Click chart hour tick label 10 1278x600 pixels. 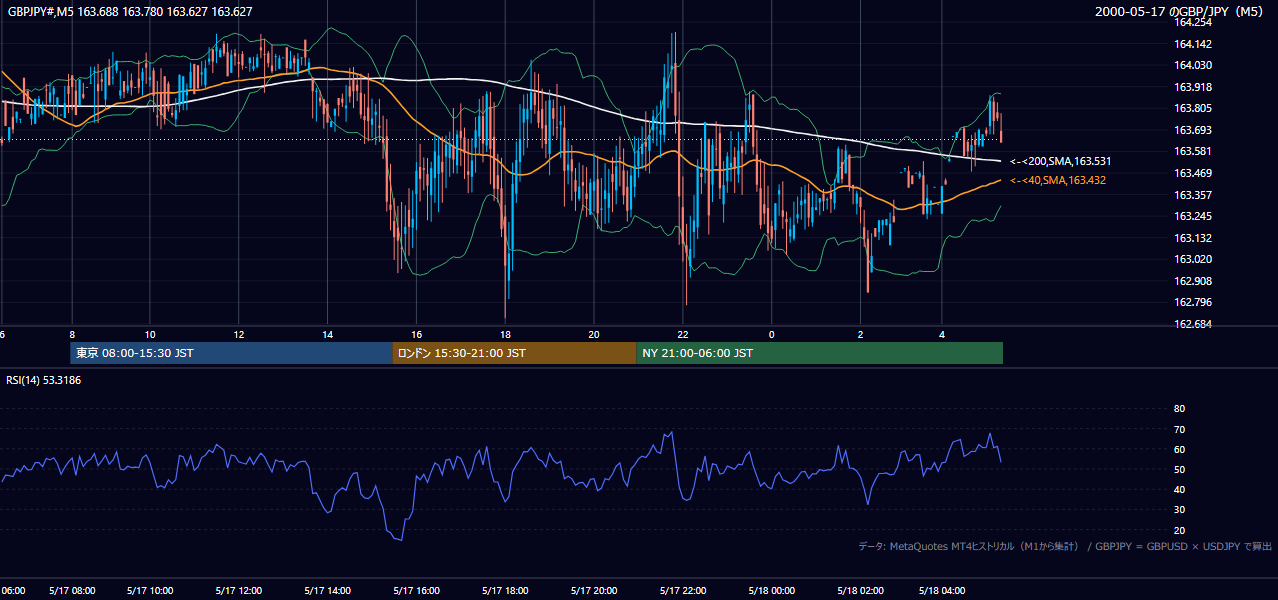(150, 334)
